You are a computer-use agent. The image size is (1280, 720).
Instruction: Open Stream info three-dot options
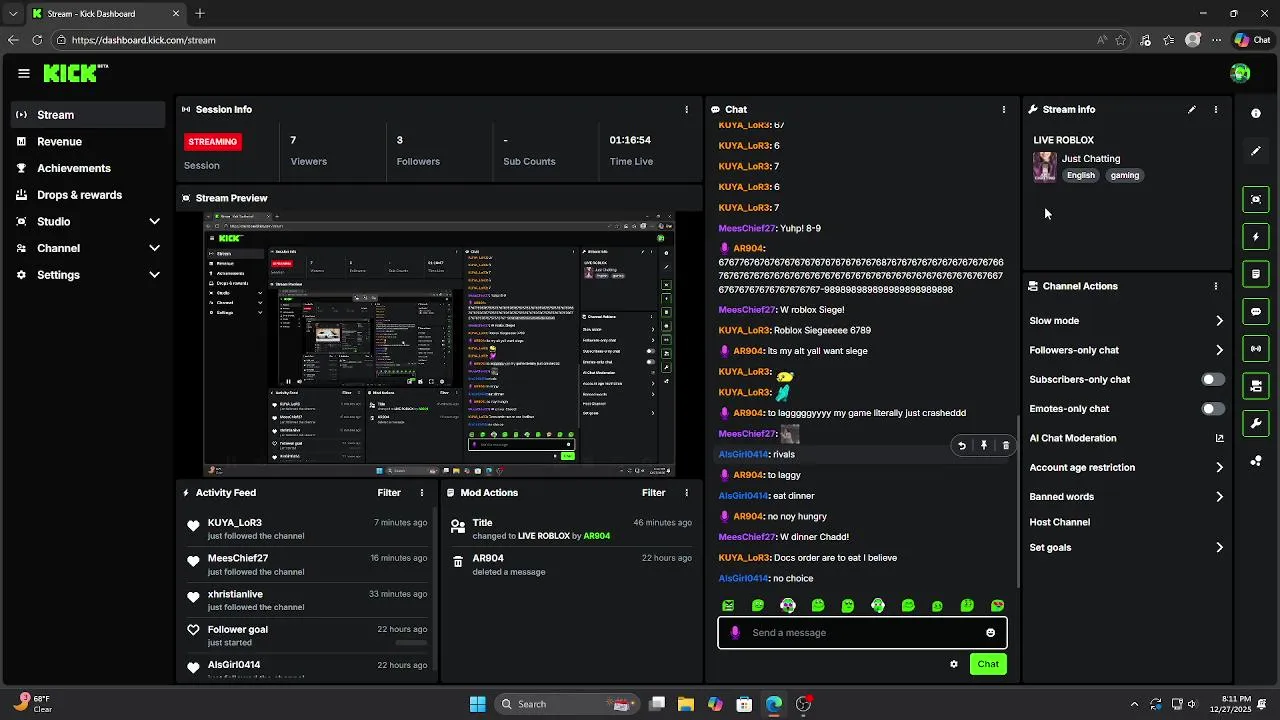click(1216, 109)
